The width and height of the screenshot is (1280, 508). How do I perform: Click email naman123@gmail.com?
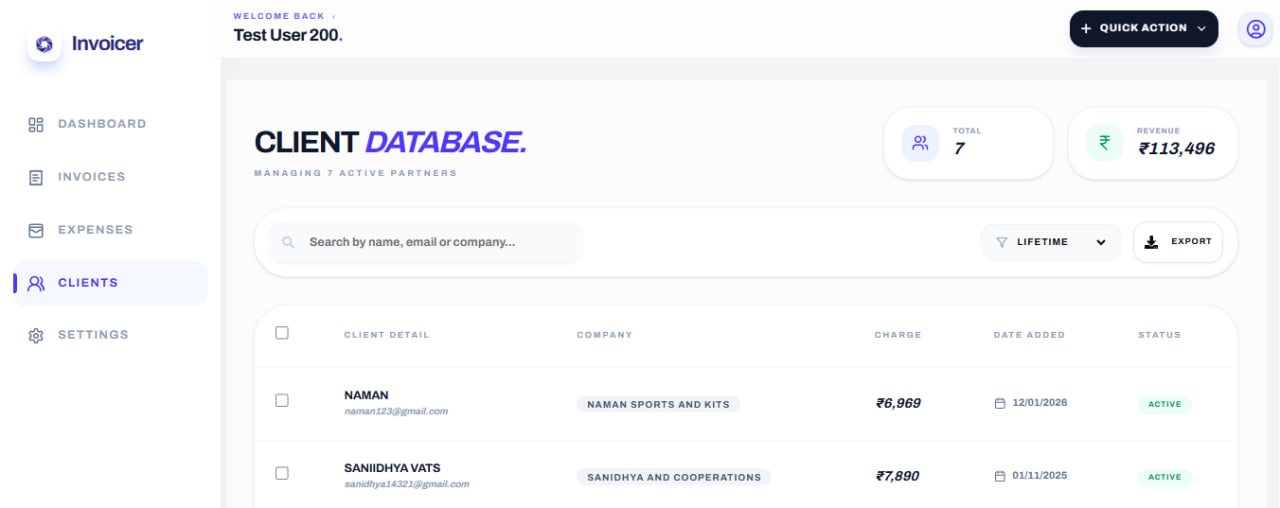tap(396, 411)
